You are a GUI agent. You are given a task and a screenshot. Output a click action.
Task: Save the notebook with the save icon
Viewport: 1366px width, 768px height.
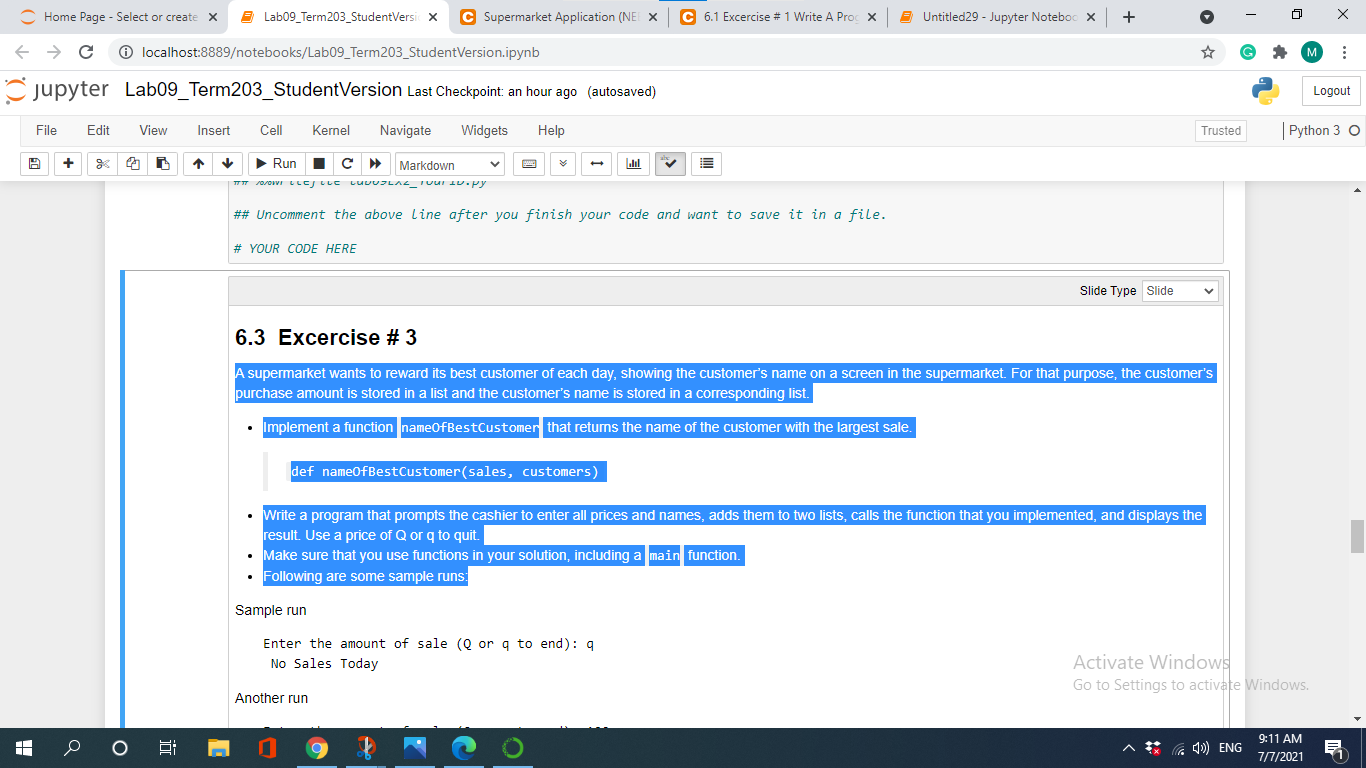tap(34, 163)
